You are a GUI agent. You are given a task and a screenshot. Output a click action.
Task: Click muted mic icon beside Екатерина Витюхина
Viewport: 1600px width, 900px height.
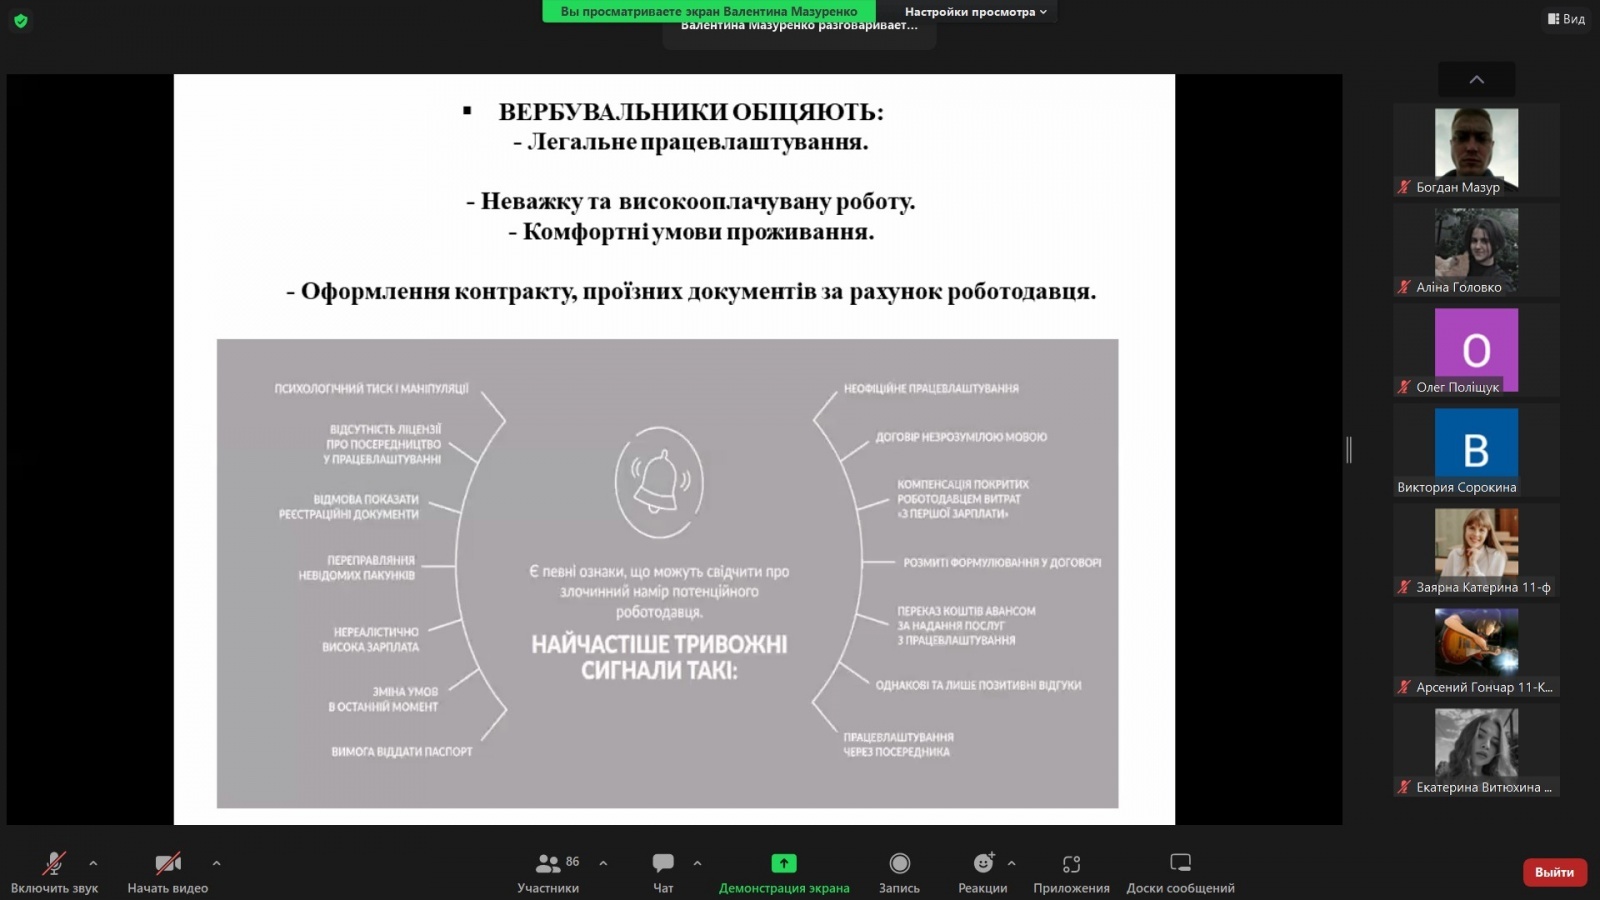tap(1404, 787)
